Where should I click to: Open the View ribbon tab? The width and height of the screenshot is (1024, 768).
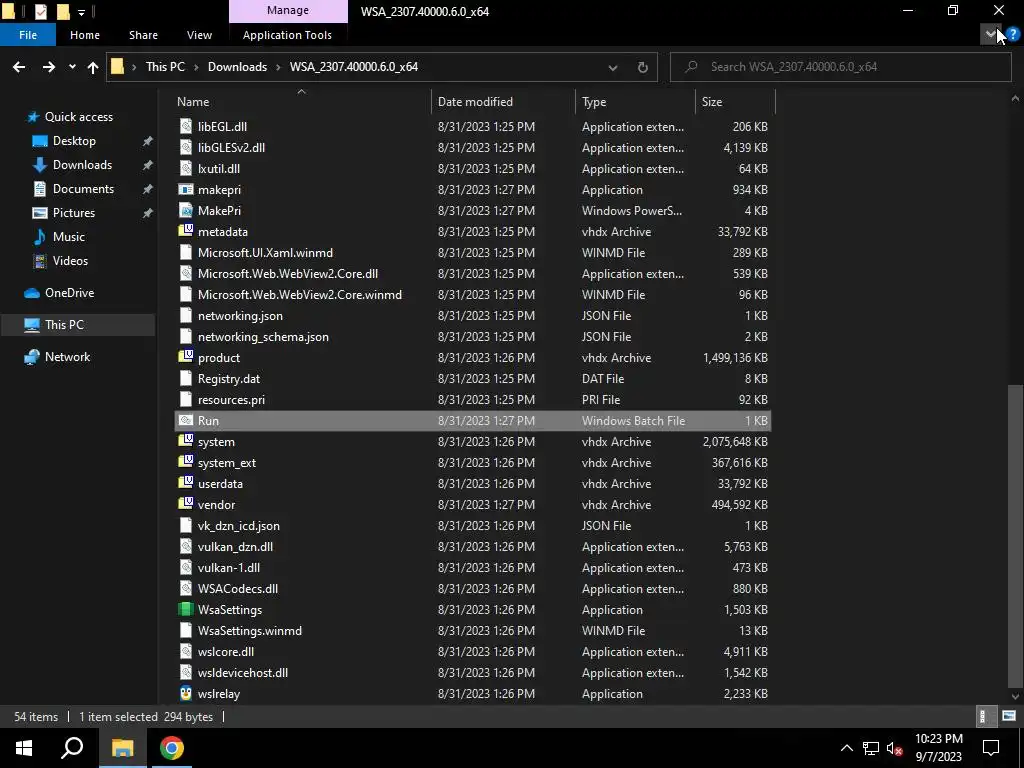(199, 35)
